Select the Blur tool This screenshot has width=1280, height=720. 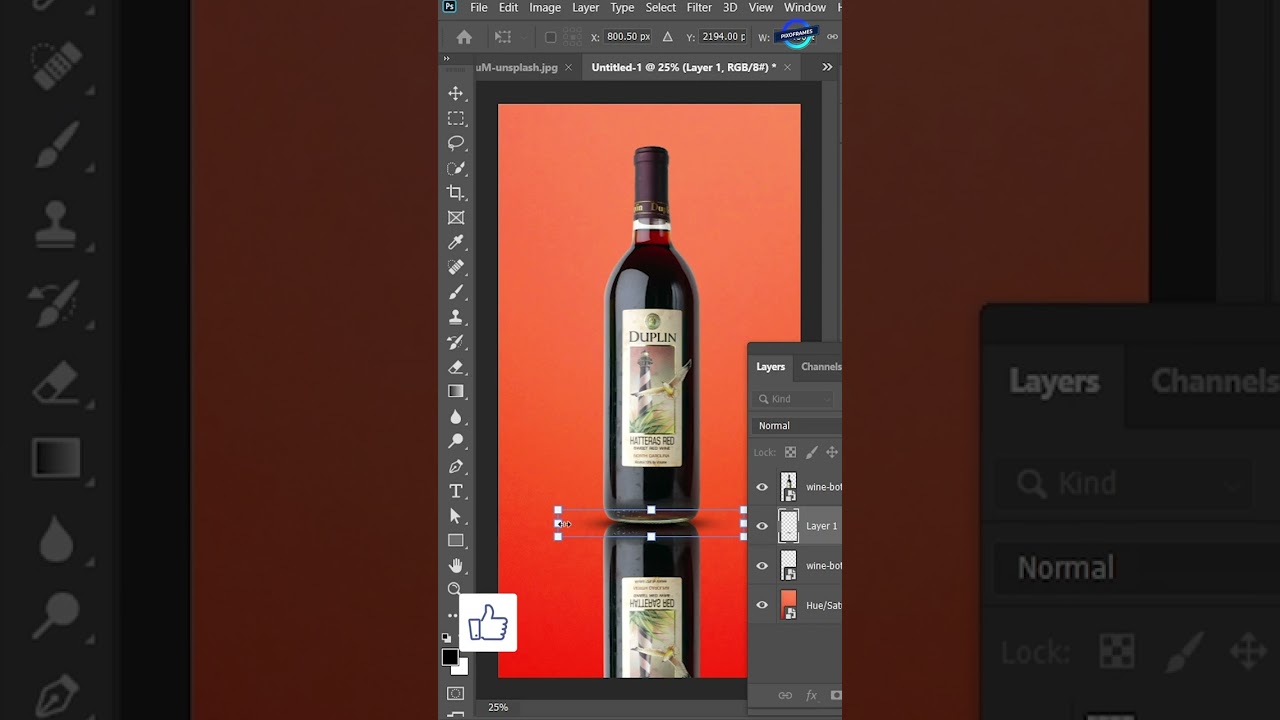coord(456,416)
